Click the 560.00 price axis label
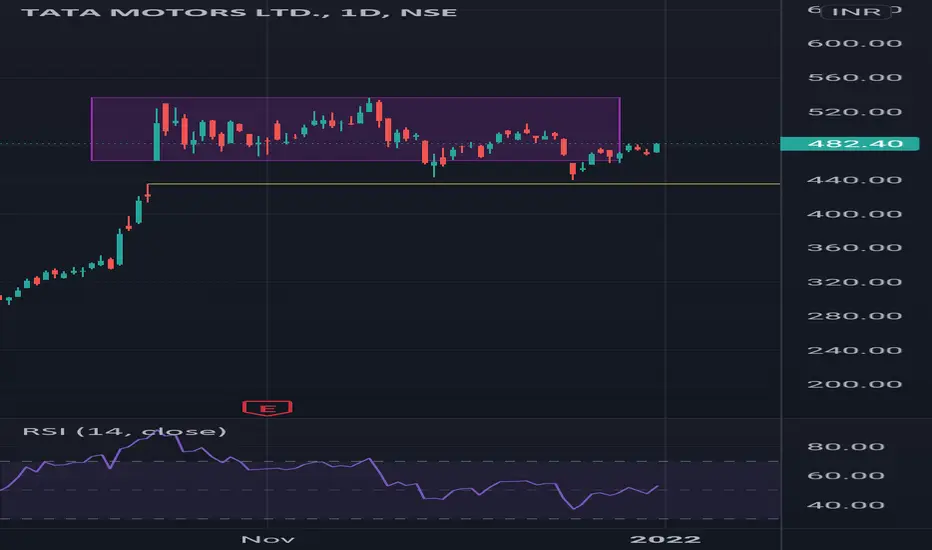 [x=854, y=77]
